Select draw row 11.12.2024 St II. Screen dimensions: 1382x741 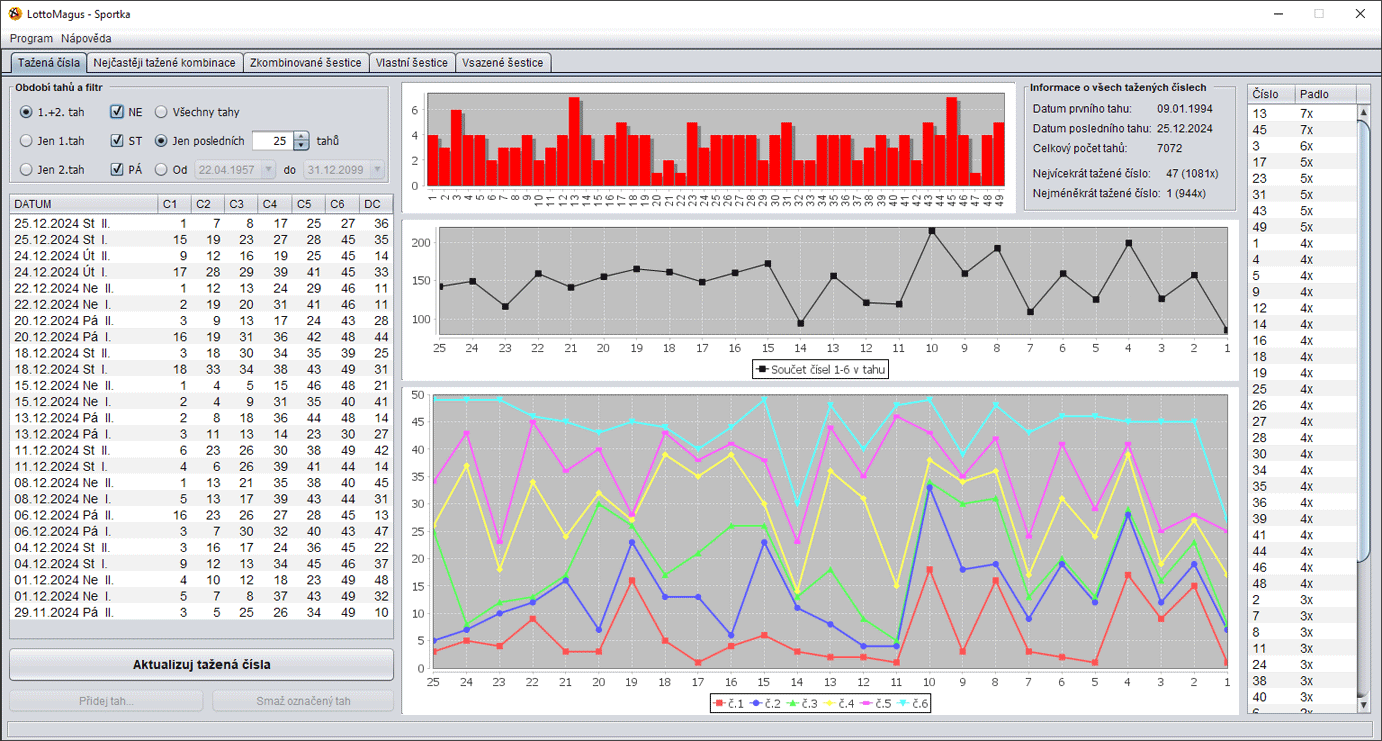pyautogui.click(x=201, y=450)
